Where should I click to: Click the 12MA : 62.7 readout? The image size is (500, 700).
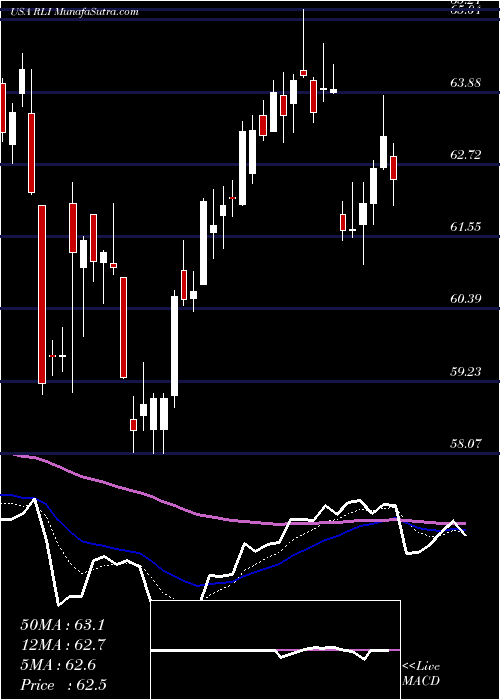tap(63, 645)
